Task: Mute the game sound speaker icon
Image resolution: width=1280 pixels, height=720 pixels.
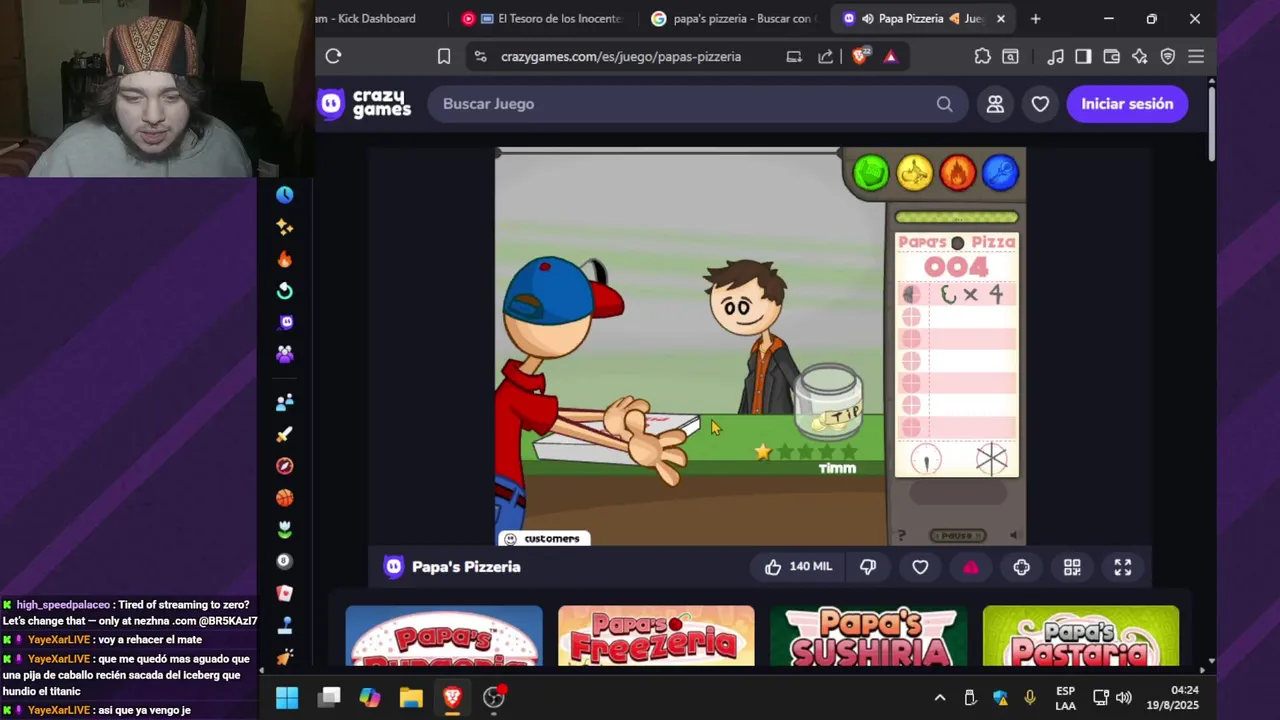Action: coord(1014,536)
